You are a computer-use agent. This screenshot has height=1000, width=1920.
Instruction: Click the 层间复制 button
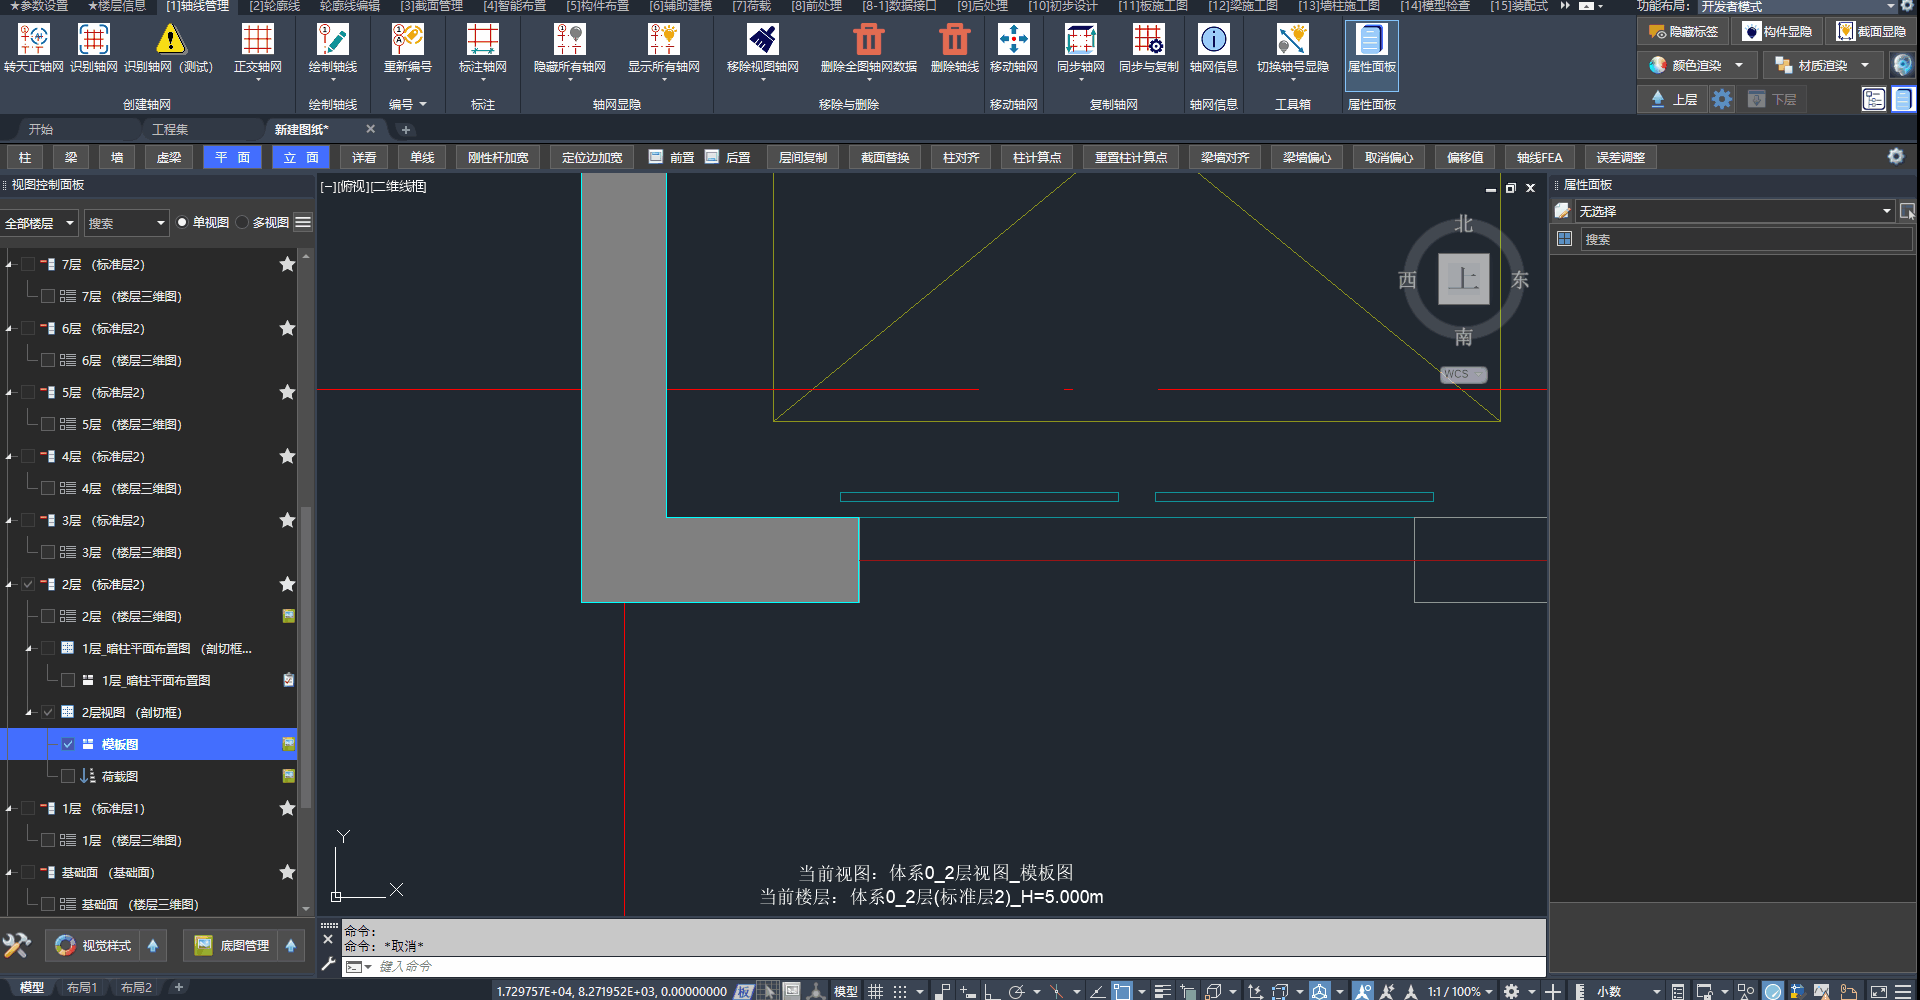pos(803,157)
